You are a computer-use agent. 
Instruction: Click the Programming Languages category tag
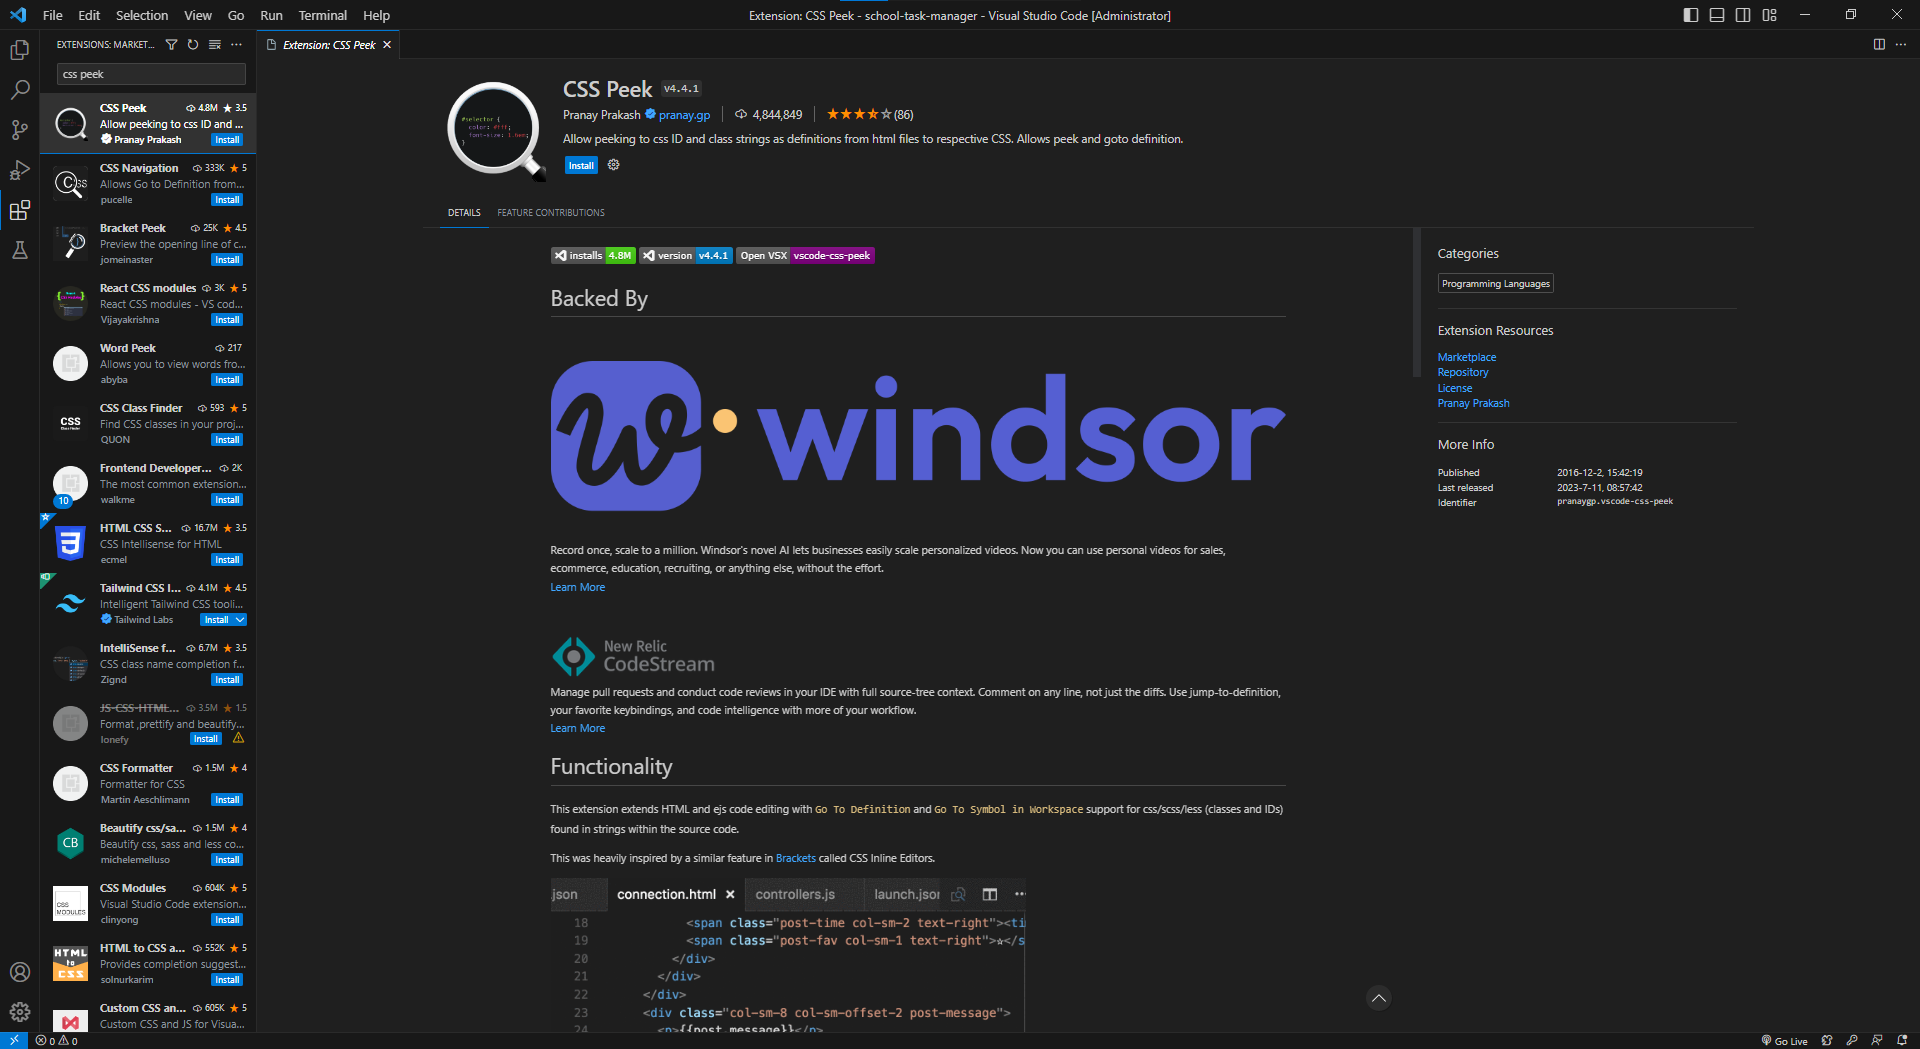1496,284
